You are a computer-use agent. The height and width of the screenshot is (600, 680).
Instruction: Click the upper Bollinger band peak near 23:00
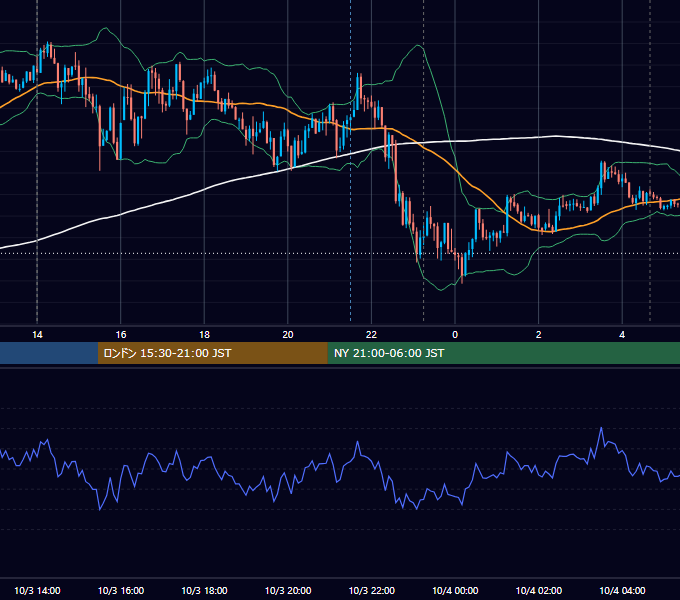(x=419, y=45)
